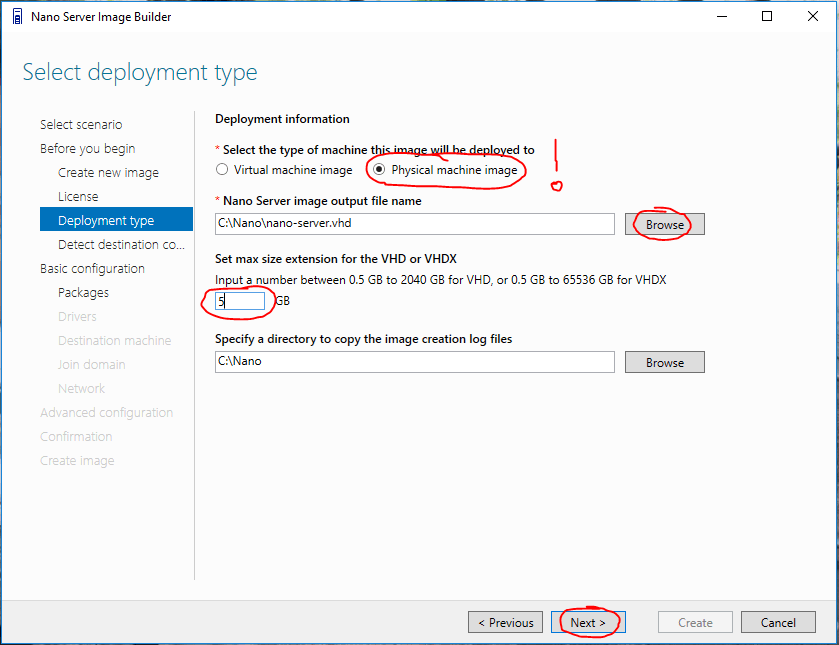839x645 pixels.
Task: Open the Select scenario step
Action: click(x=81, y=125)
